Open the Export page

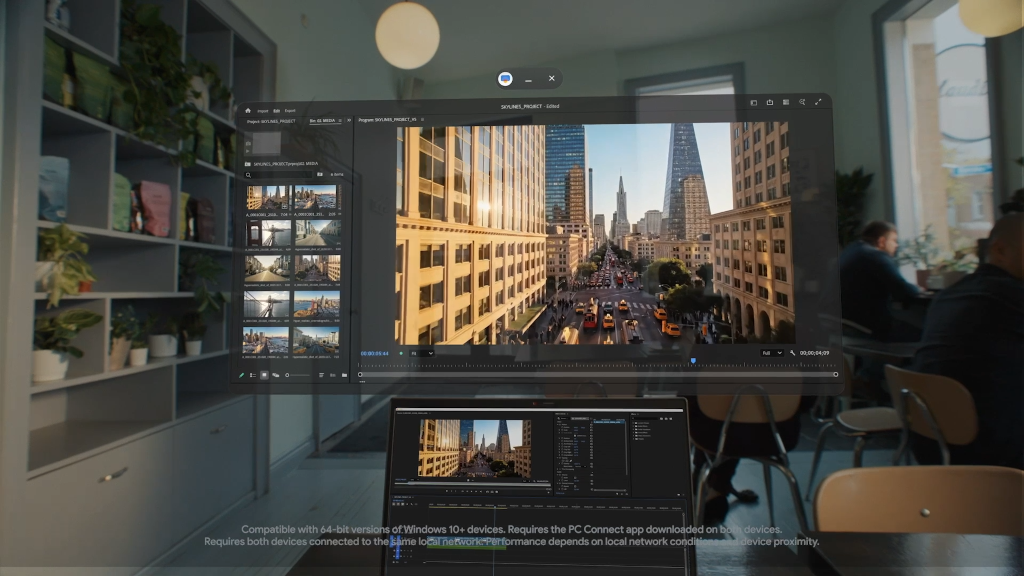(x=290, y=110)
